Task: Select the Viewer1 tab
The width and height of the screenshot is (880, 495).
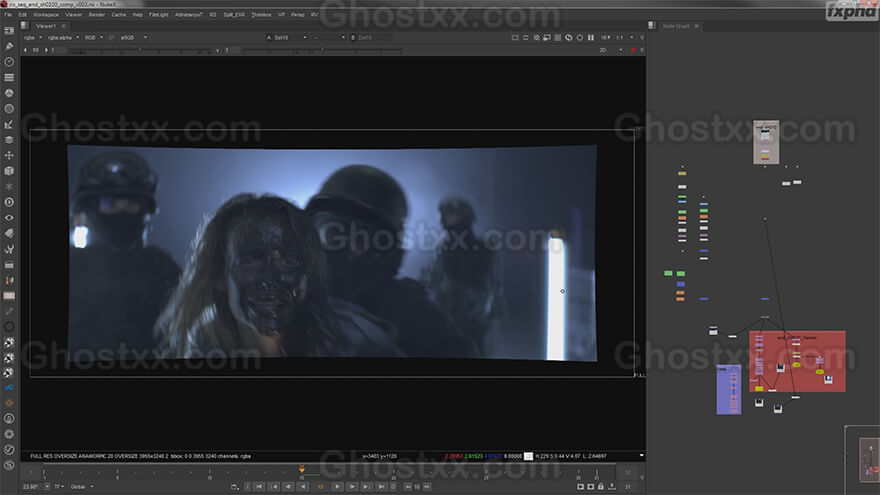Action: click(x=46, y=26)
